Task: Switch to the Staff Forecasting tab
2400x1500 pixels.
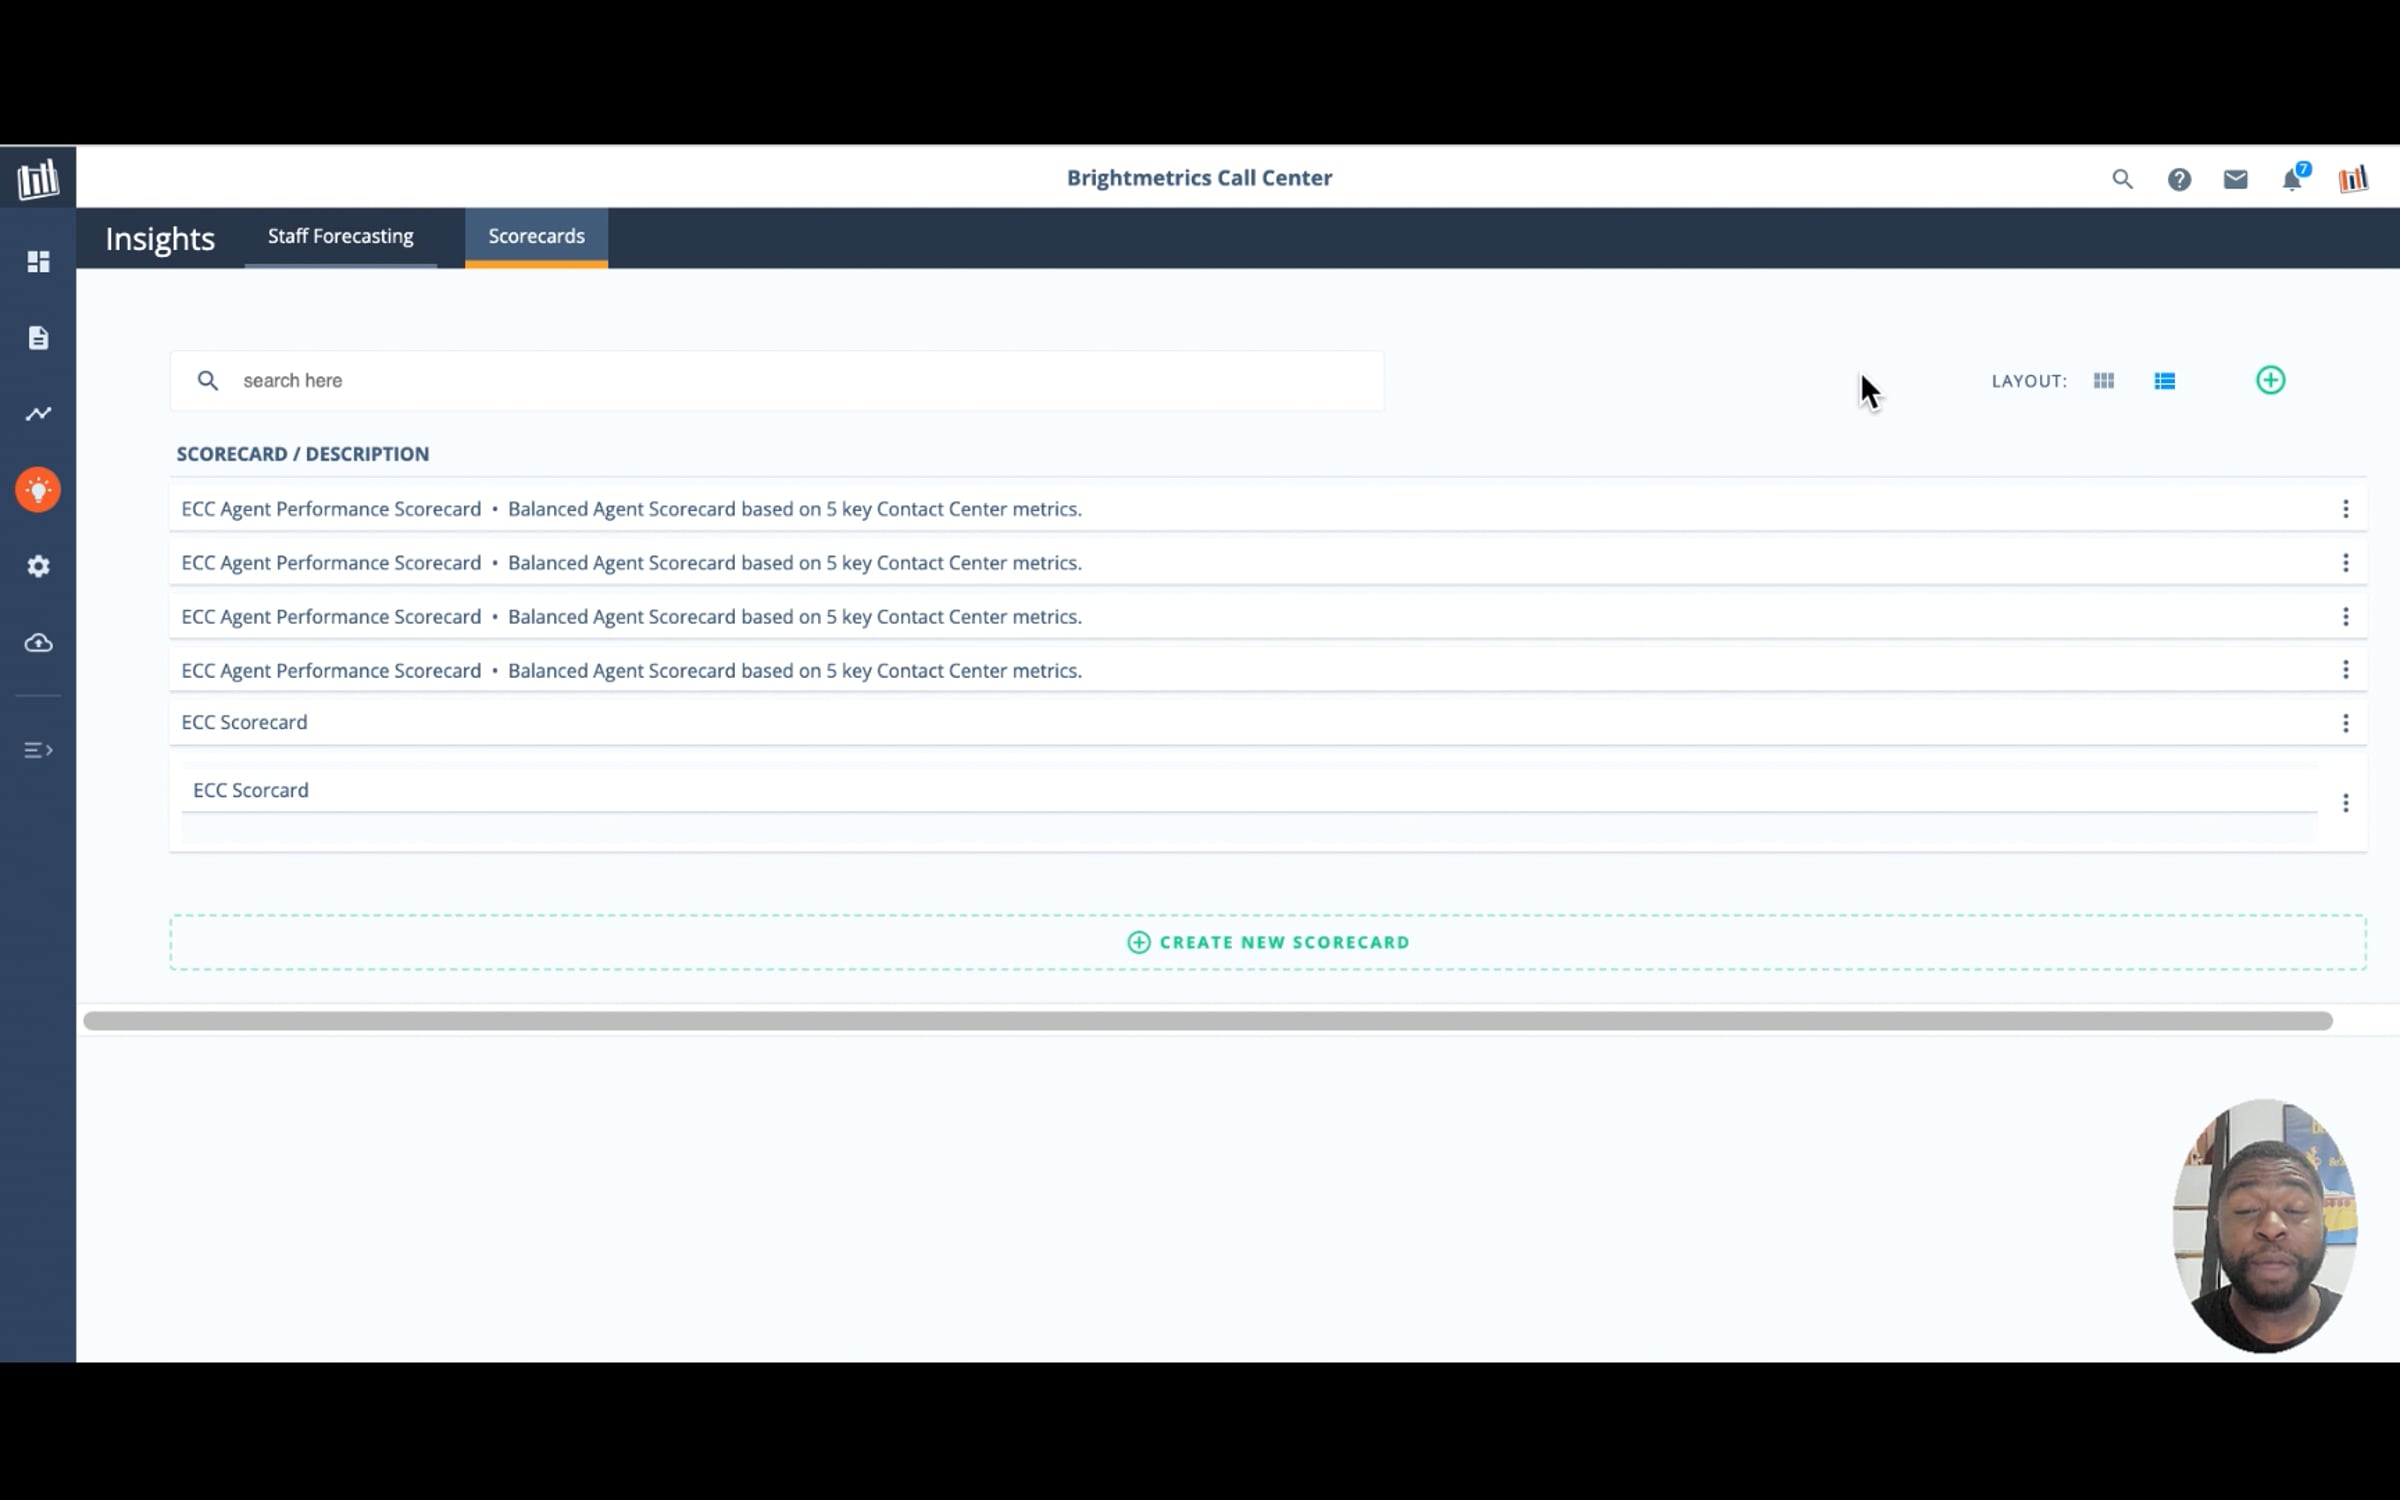Action: click(340, 237)
